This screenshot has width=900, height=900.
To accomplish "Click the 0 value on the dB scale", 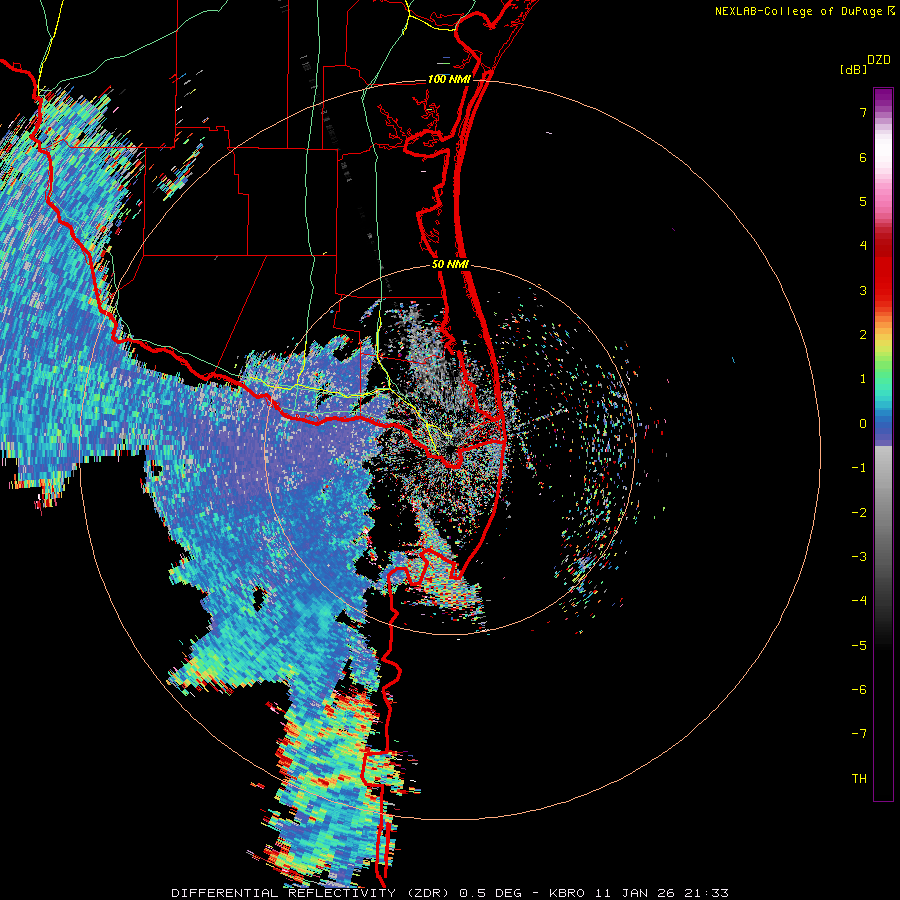I will [x=863, y=424].
